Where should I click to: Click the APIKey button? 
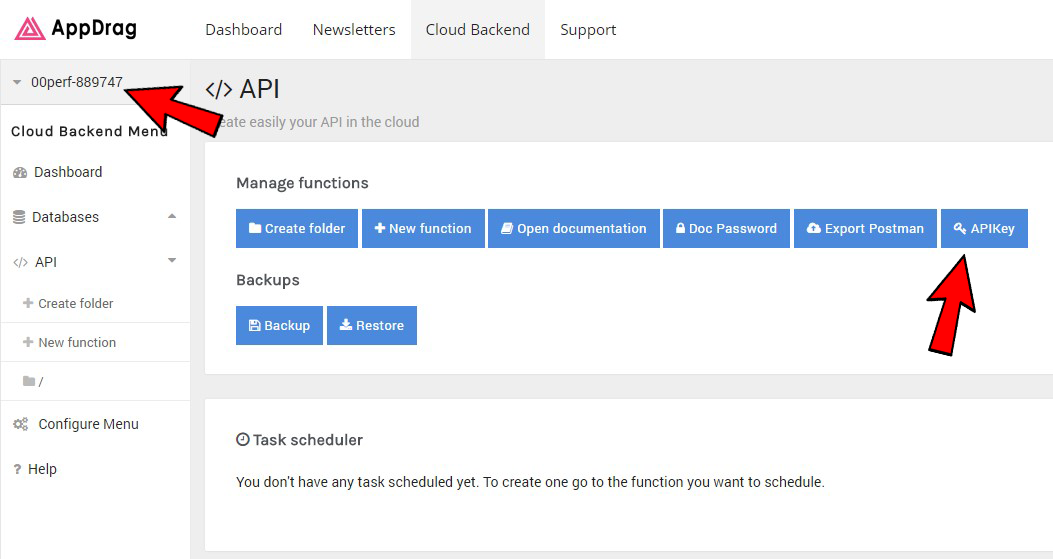point(984,228)
